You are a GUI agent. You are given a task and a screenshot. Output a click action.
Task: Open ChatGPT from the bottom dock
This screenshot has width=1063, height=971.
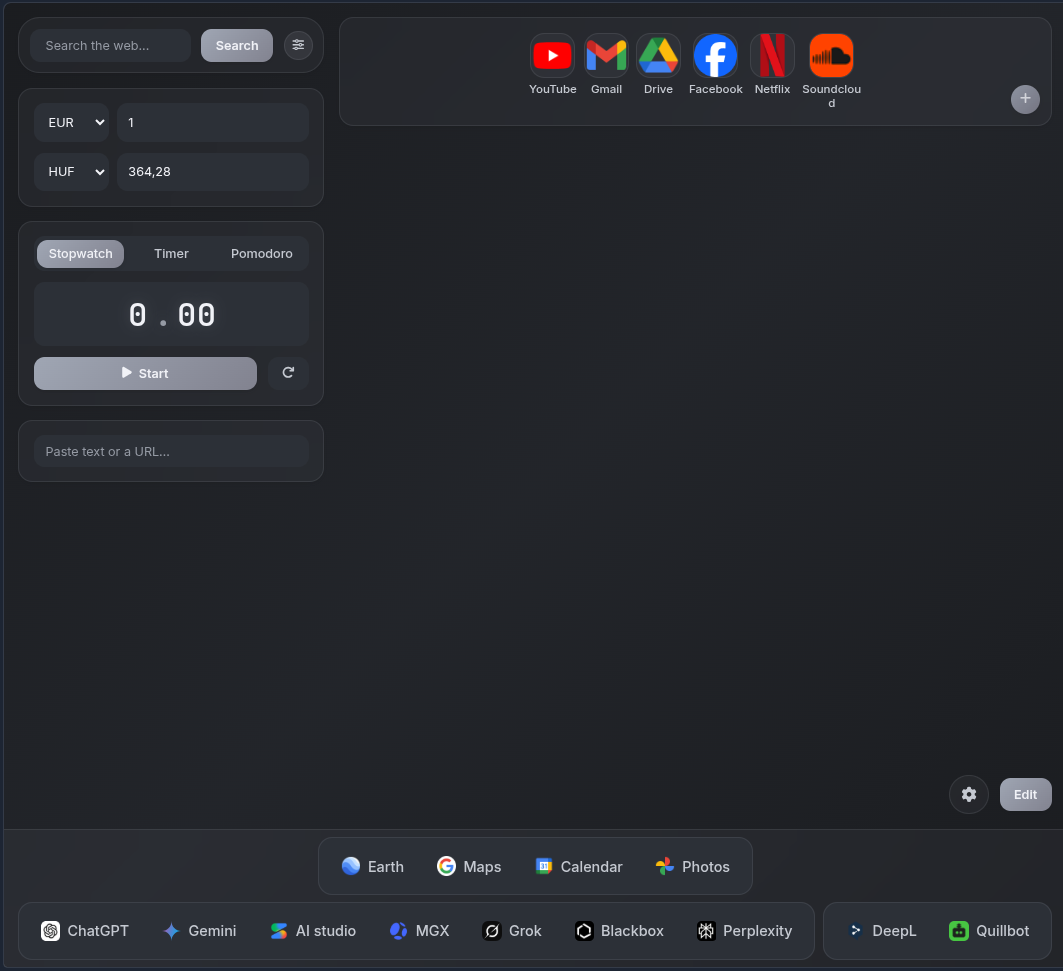85,931
